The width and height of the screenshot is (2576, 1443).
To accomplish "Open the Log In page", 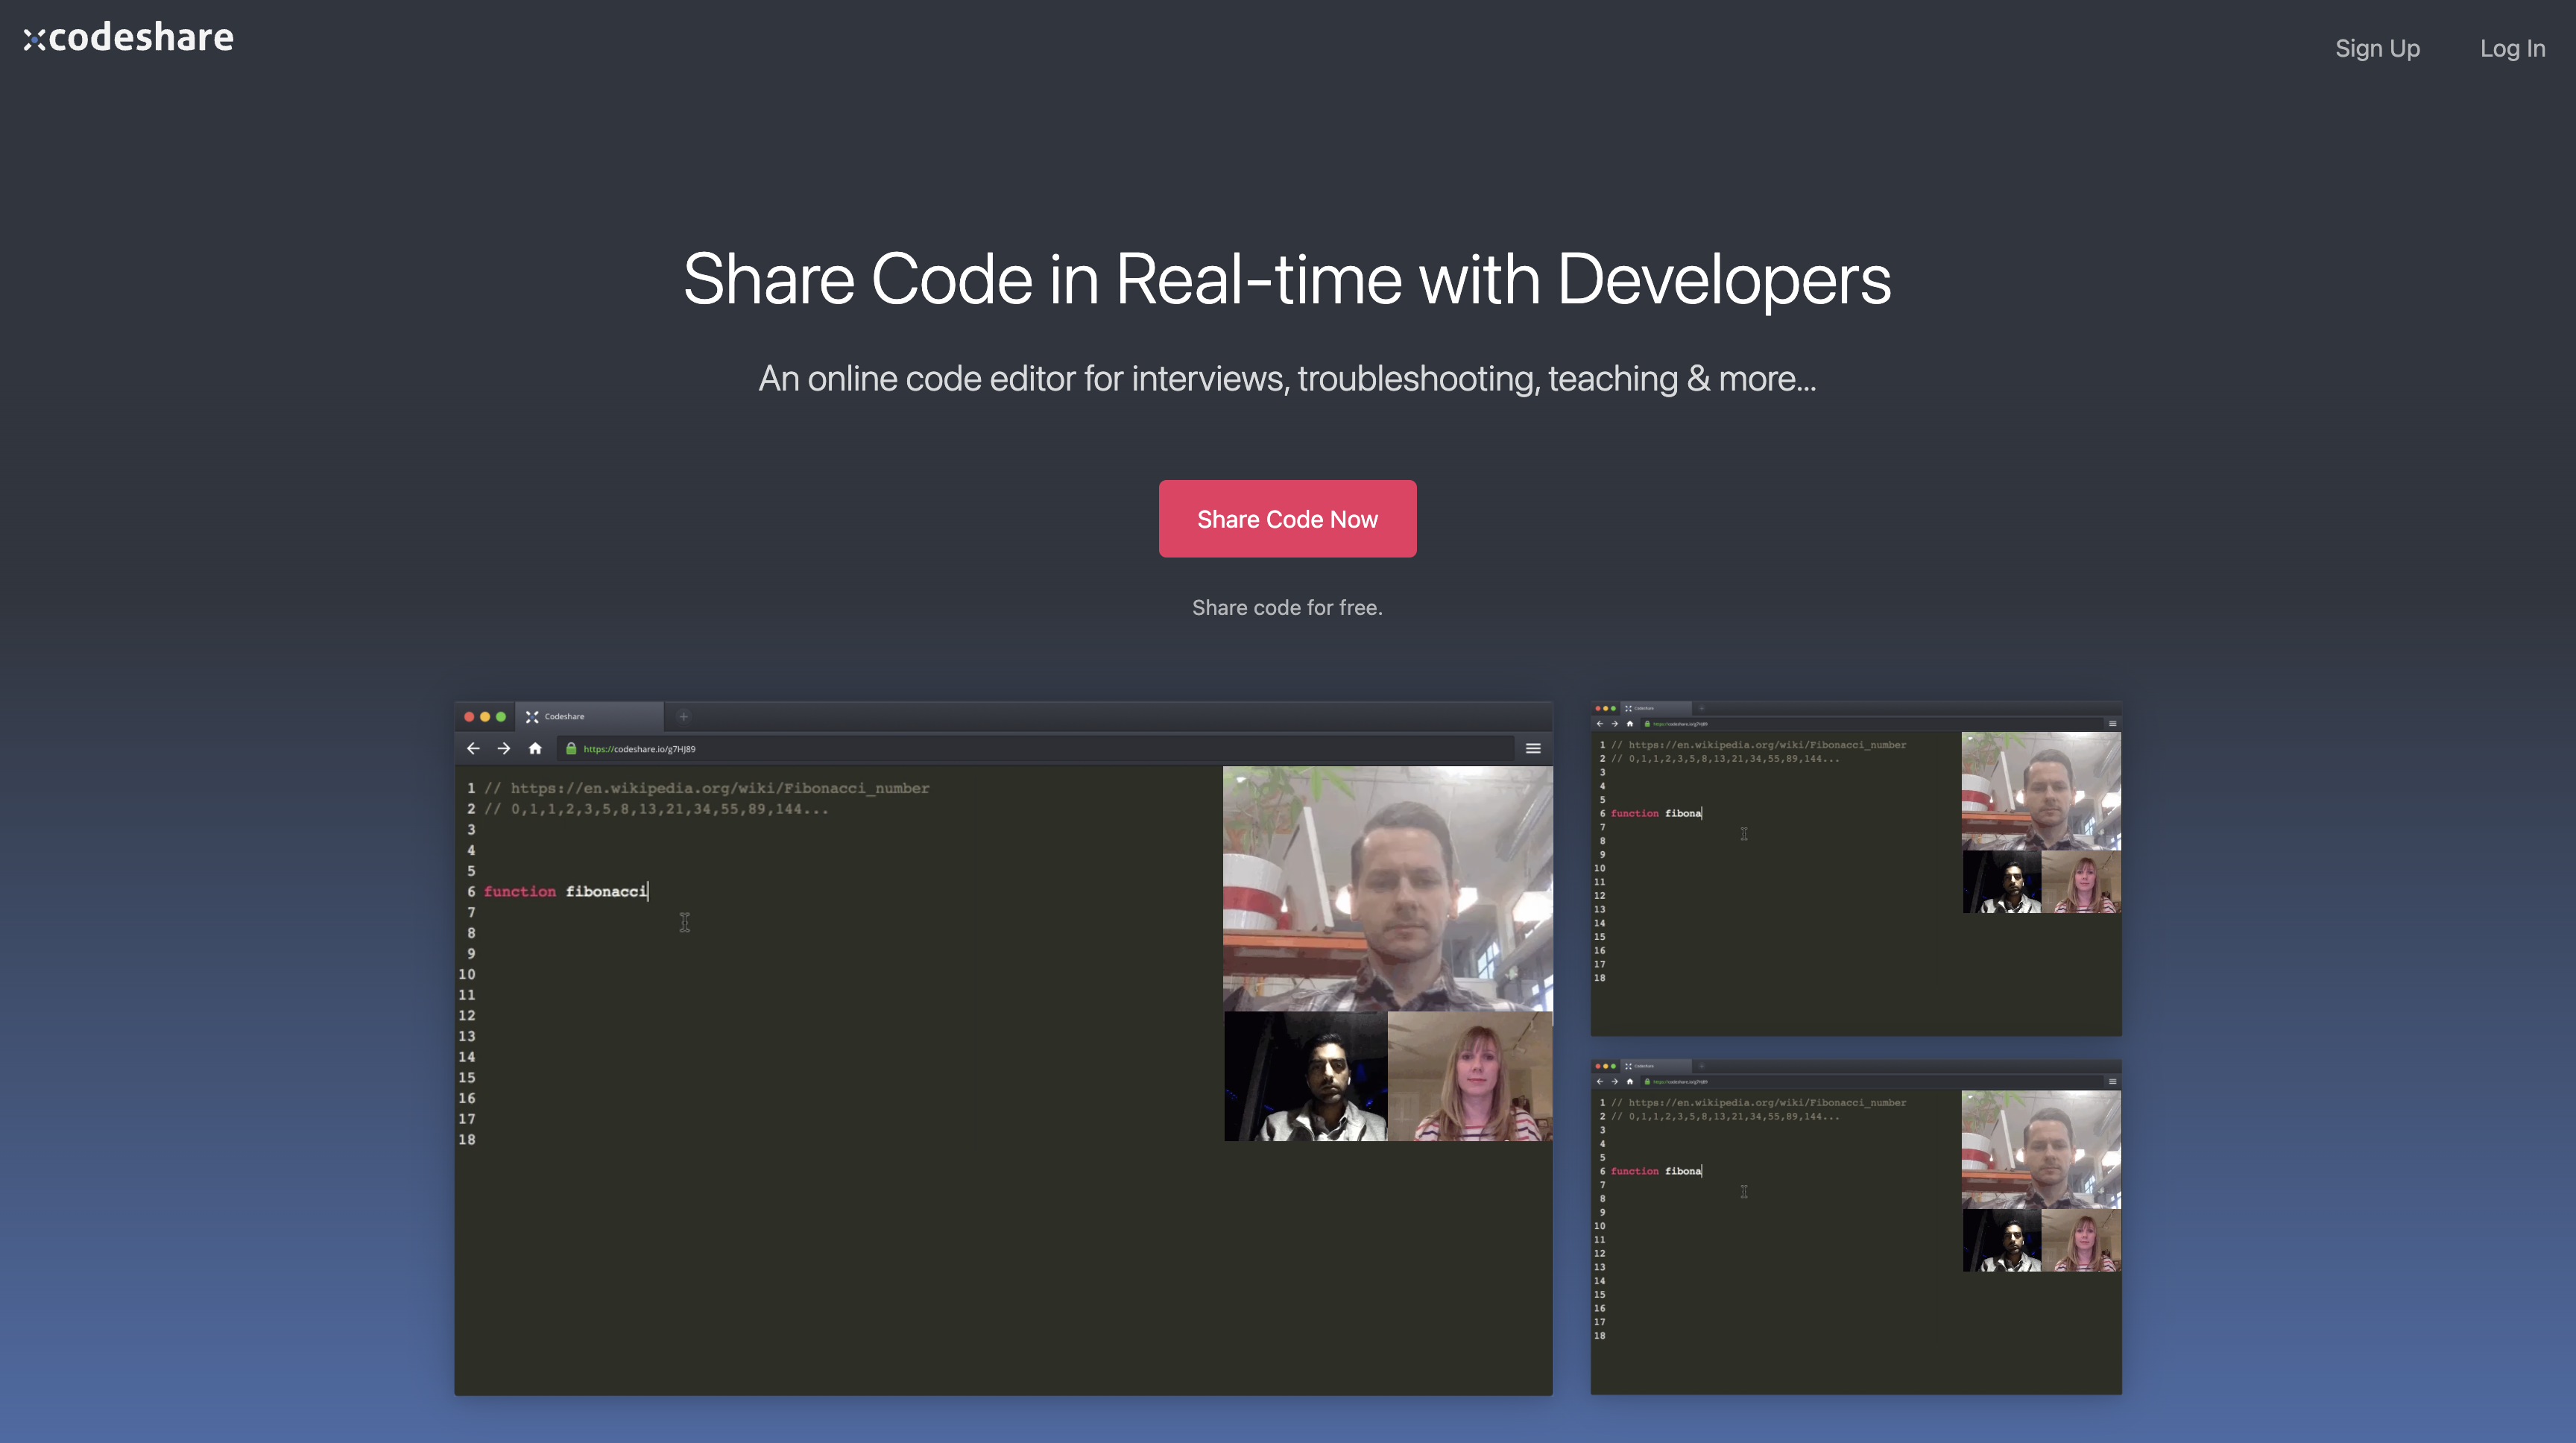I will 2511,48.
